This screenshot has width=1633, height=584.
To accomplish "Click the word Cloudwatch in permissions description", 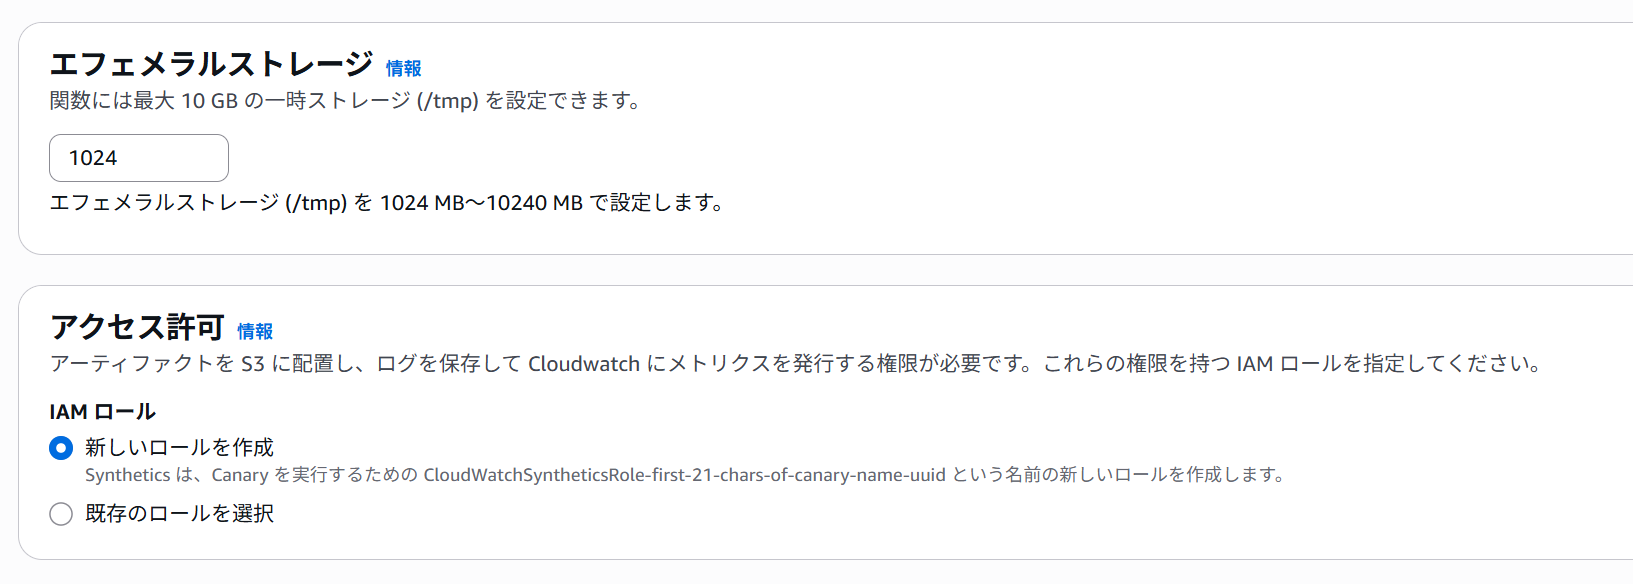I will [584, 364].
